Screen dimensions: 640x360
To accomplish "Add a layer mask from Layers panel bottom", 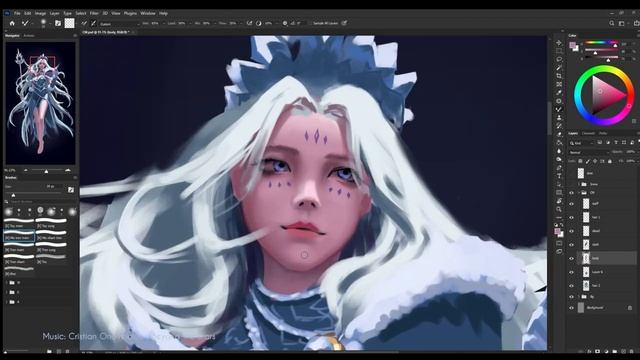I will pyautogui.click(x=597, y=351).
